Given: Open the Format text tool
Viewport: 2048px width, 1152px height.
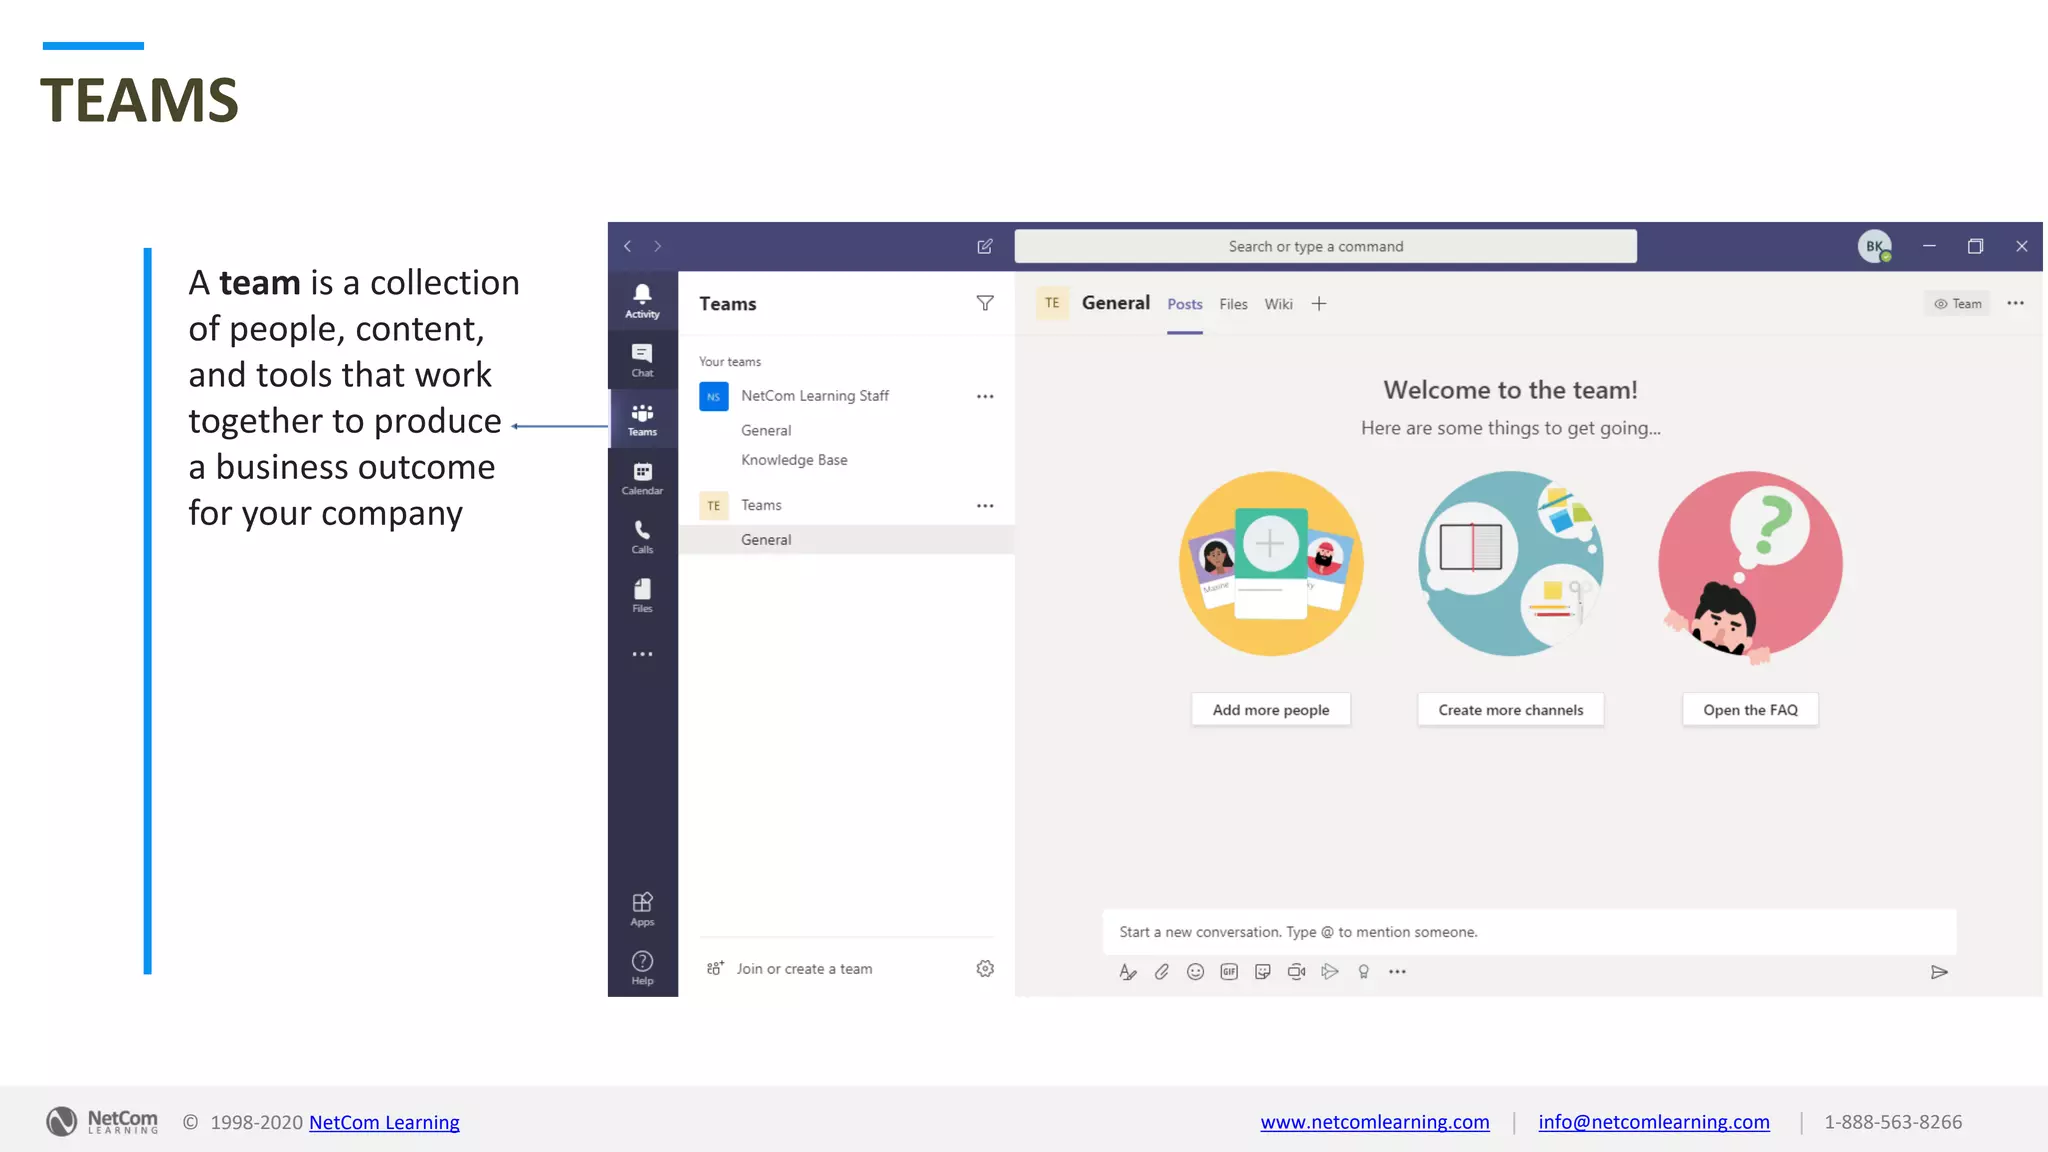Looking at the screenshot, I should tap(1128, 972).
